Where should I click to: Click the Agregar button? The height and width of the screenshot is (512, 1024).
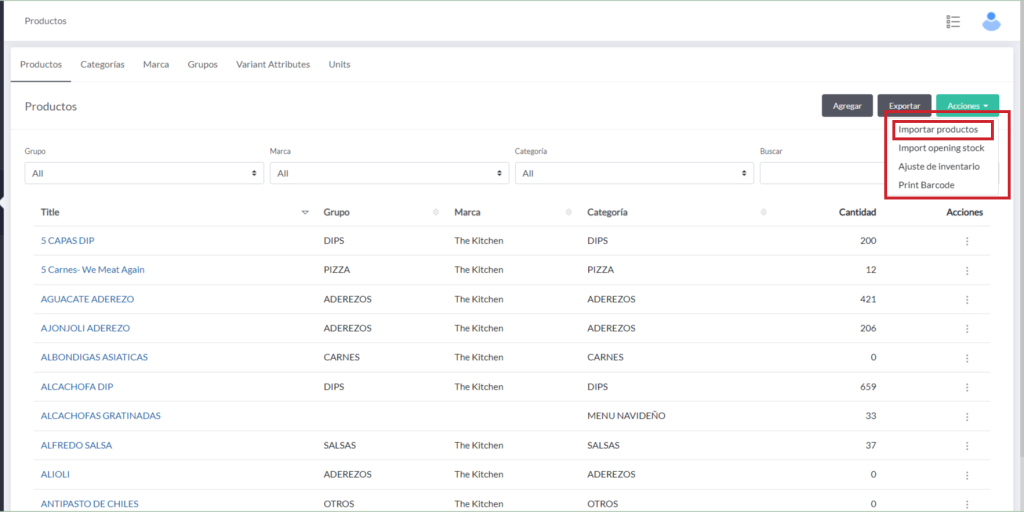coord(847,106)
